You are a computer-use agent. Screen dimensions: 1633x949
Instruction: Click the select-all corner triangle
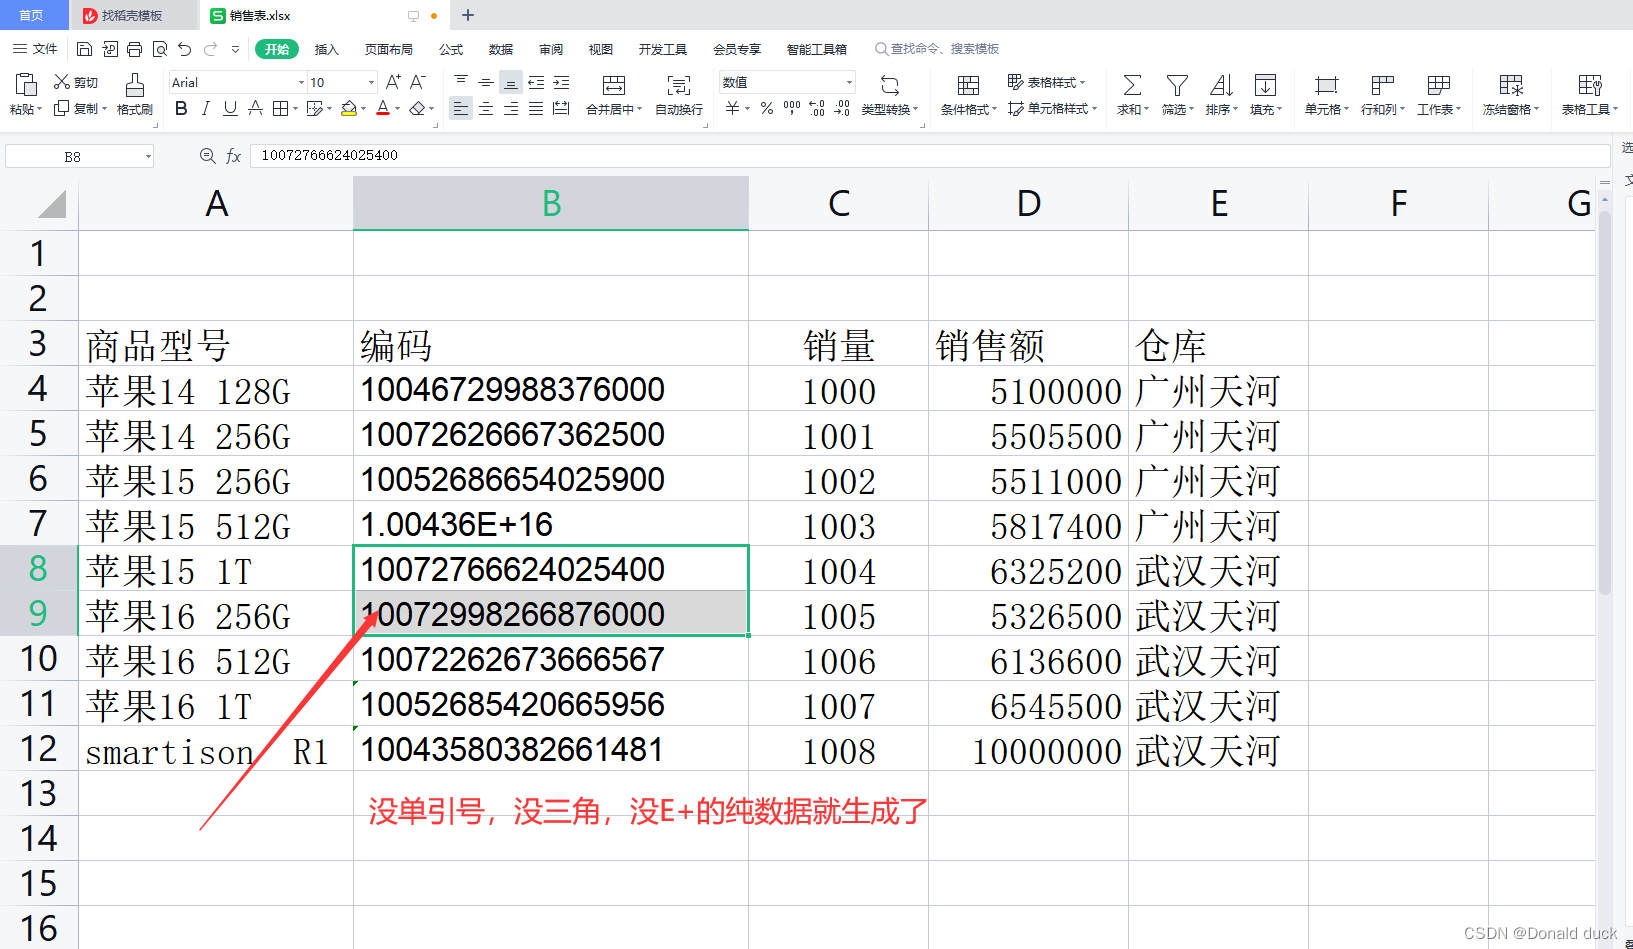click(x=52, y=204)
